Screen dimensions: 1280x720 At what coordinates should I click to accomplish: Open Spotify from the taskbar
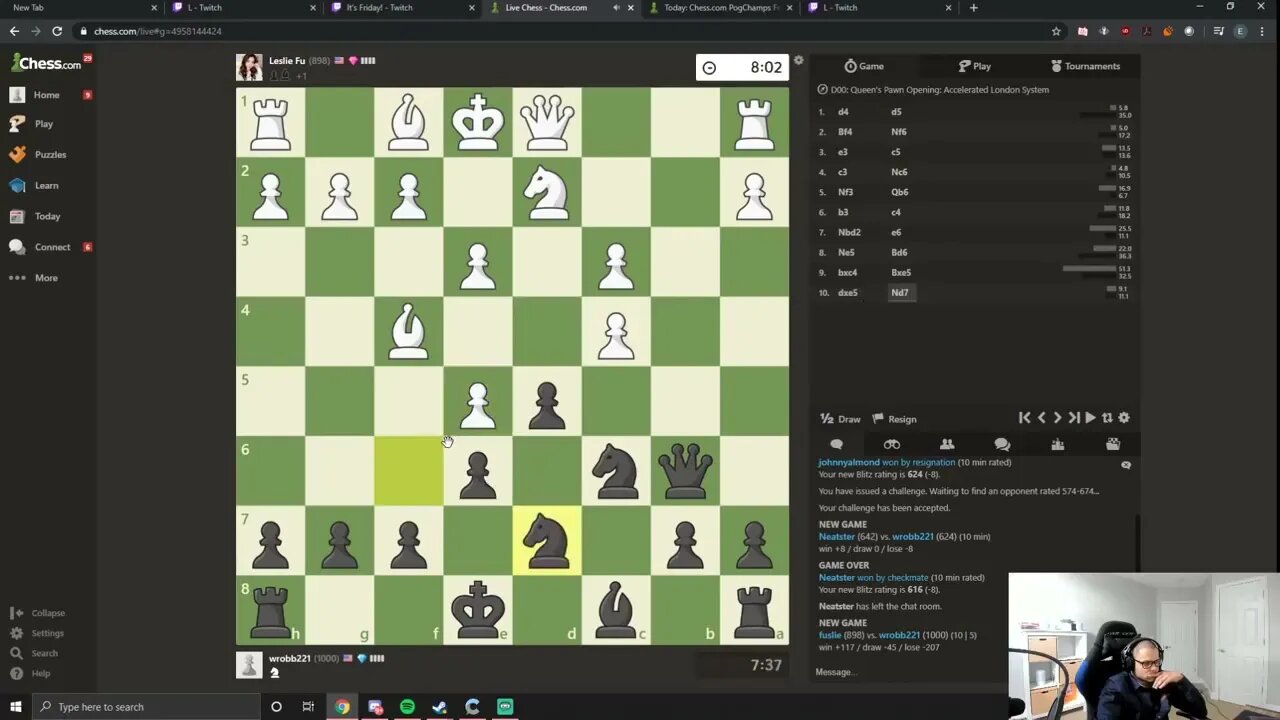[x=407, y=707]
